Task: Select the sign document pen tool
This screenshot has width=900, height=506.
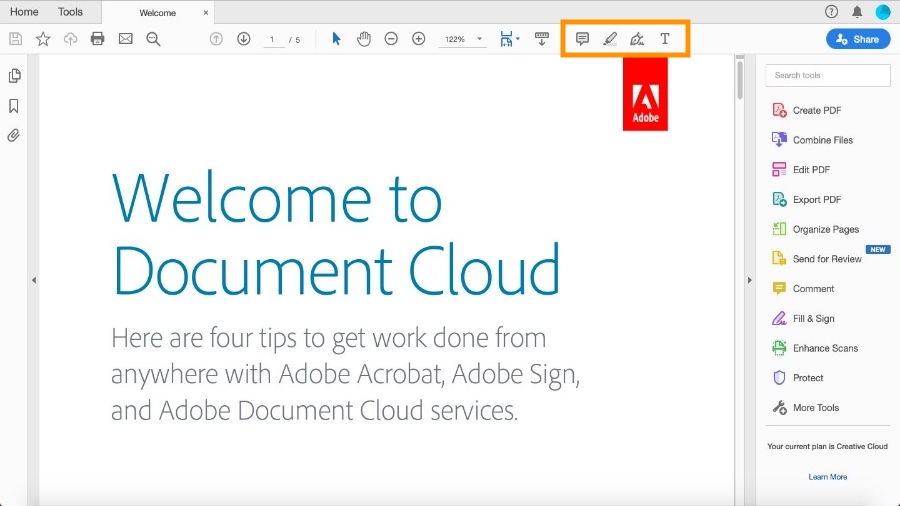Action: tap(637, 39)
